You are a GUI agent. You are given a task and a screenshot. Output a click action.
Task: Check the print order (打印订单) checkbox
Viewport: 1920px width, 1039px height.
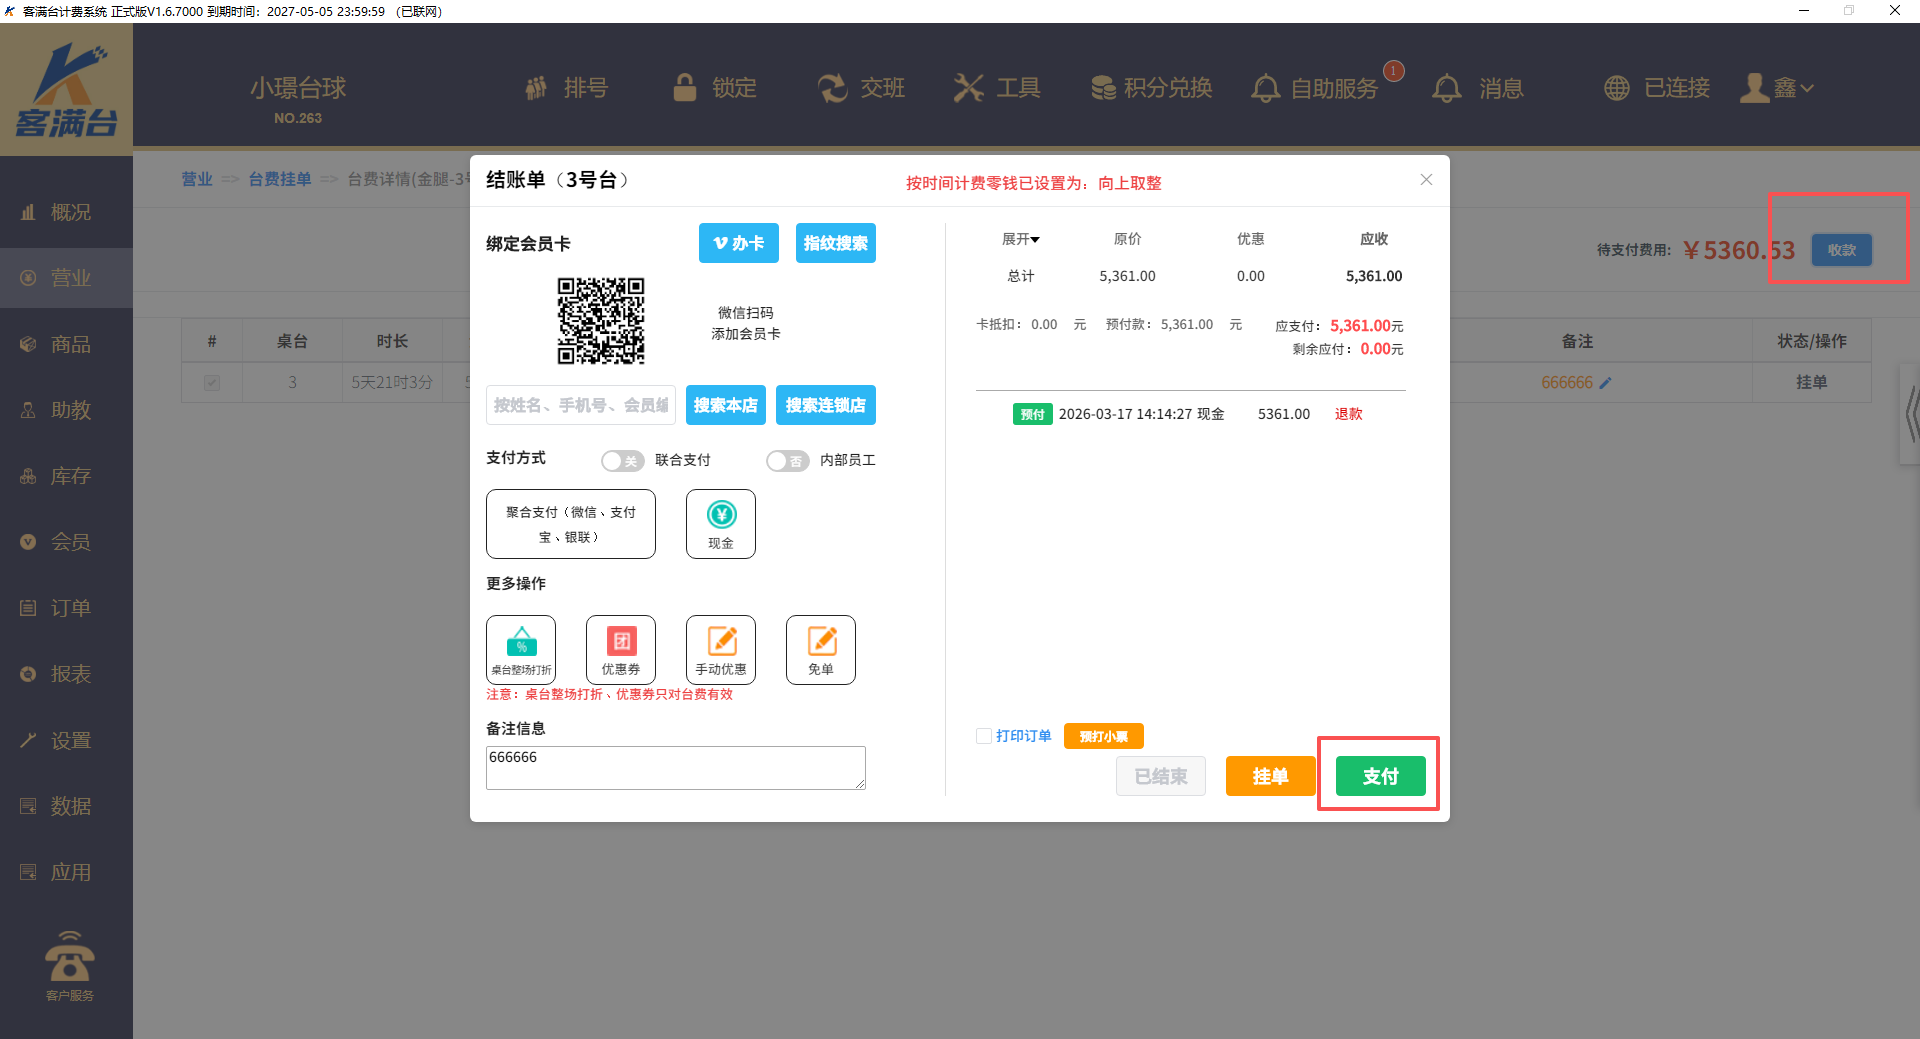984,736
